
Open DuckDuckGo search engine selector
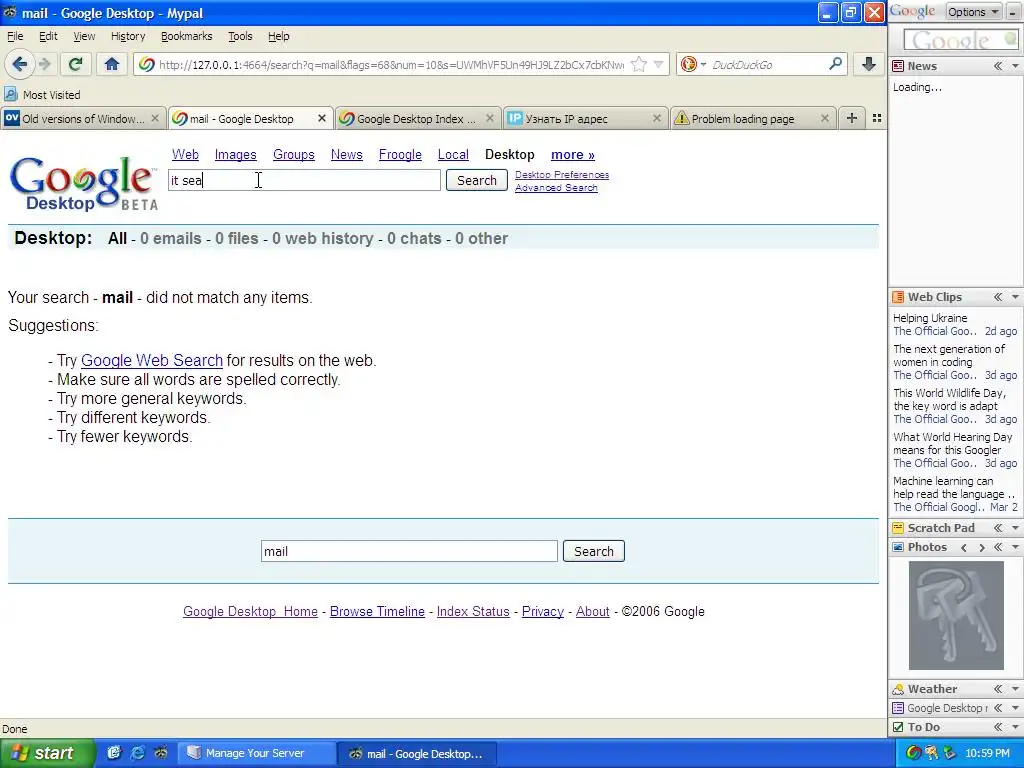pyautogui.click(x=693, y=64)
